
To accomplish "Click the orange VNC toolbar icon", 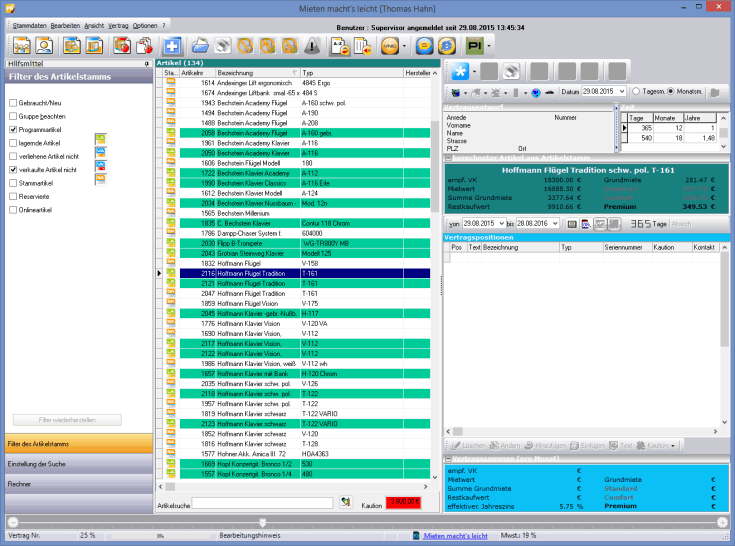I will pos(390,46).
